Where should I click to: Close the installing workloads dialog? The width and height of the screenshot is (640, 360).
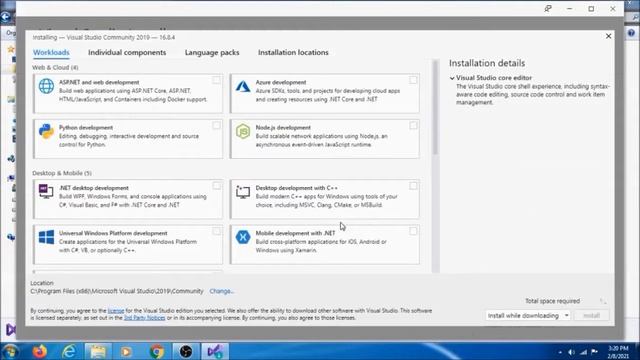pyautogui.click(x=608, y=36)
